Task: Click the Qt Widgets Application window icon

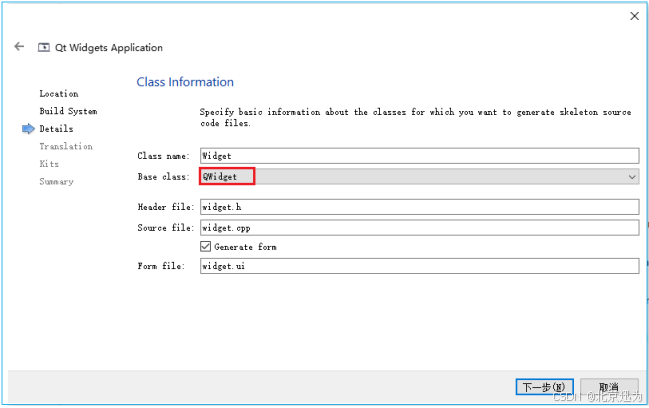Action: 44,48
